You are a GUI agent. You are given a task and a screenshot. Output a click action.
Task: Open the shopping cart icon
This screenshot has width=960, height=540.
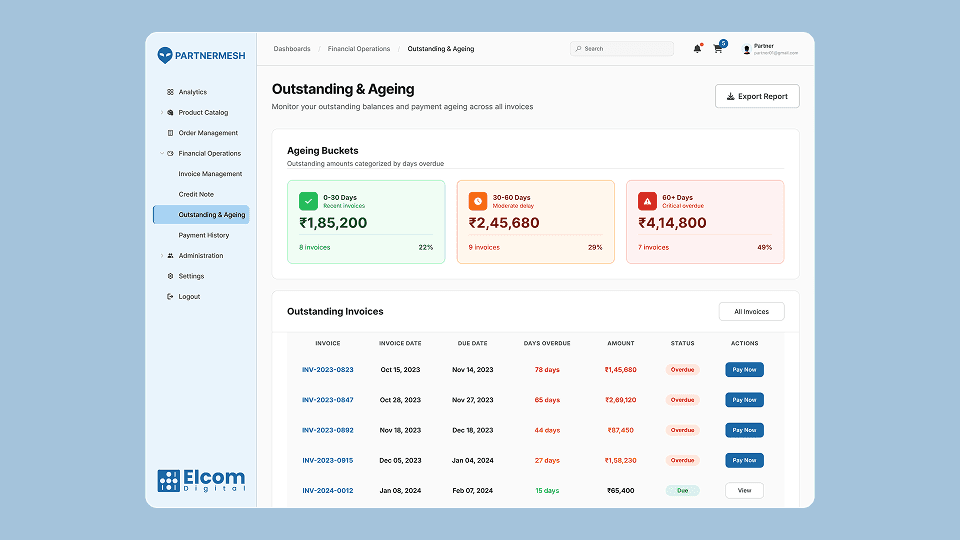tap(718, 49)
